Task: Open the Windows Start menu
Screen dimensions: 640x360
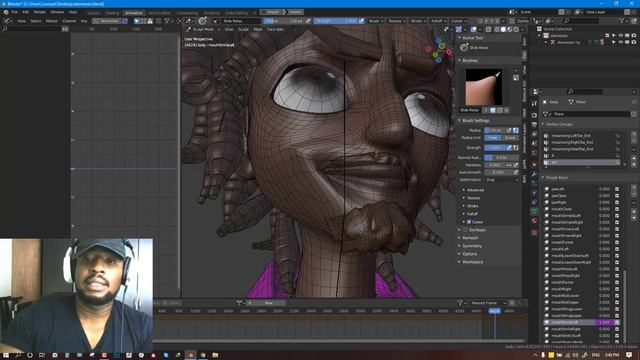Action: tap(6, 355)
